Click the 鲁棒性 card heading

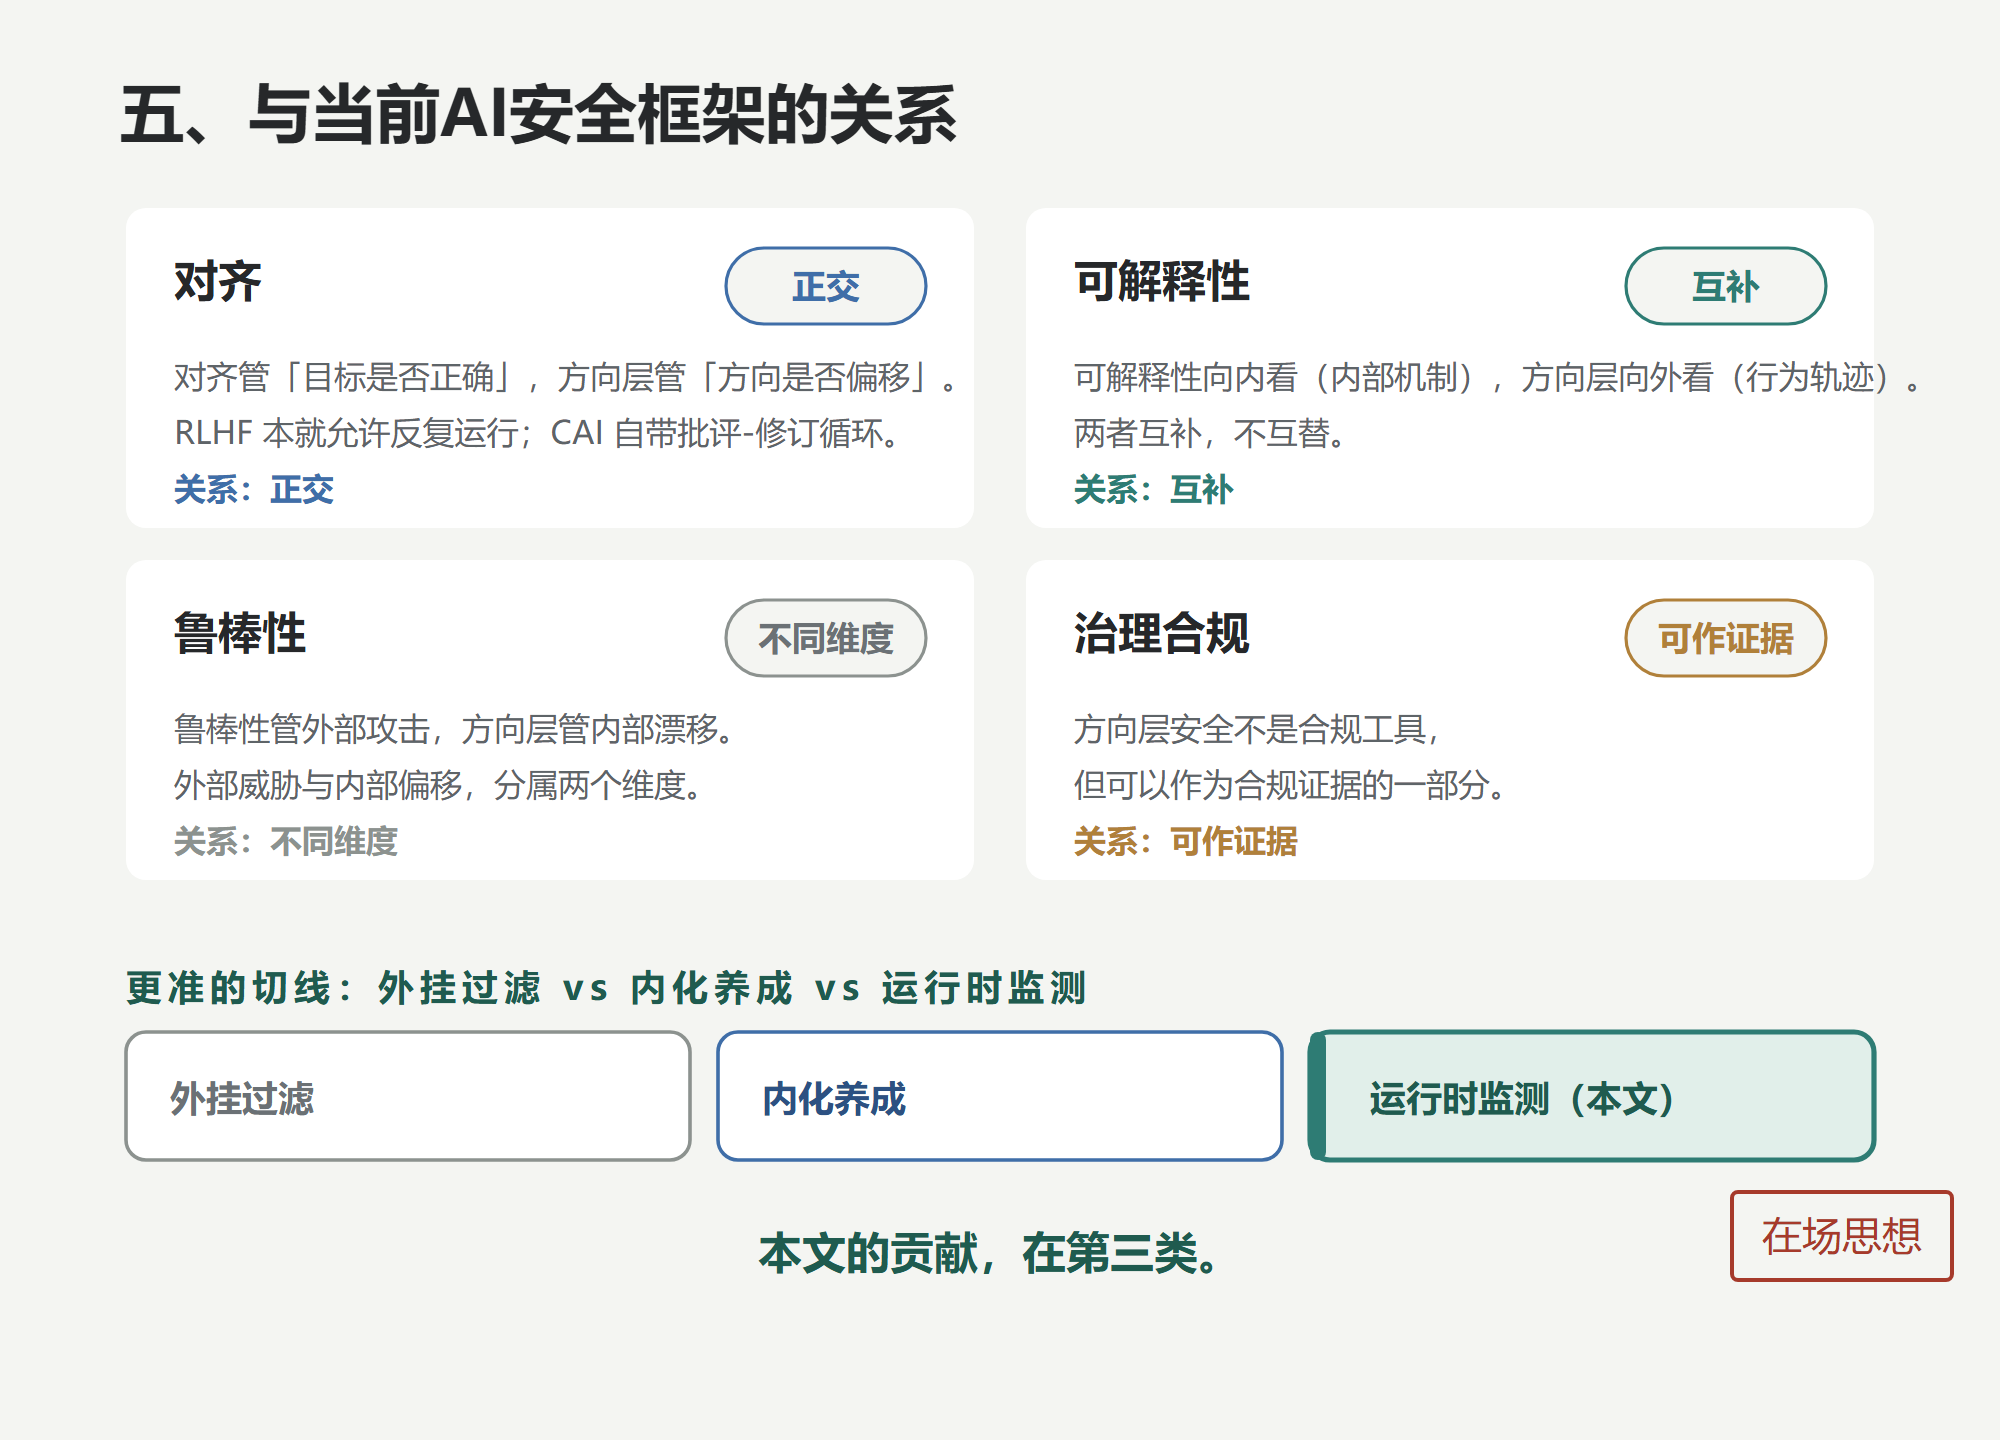pyautogui.click(x=240, y=633)
